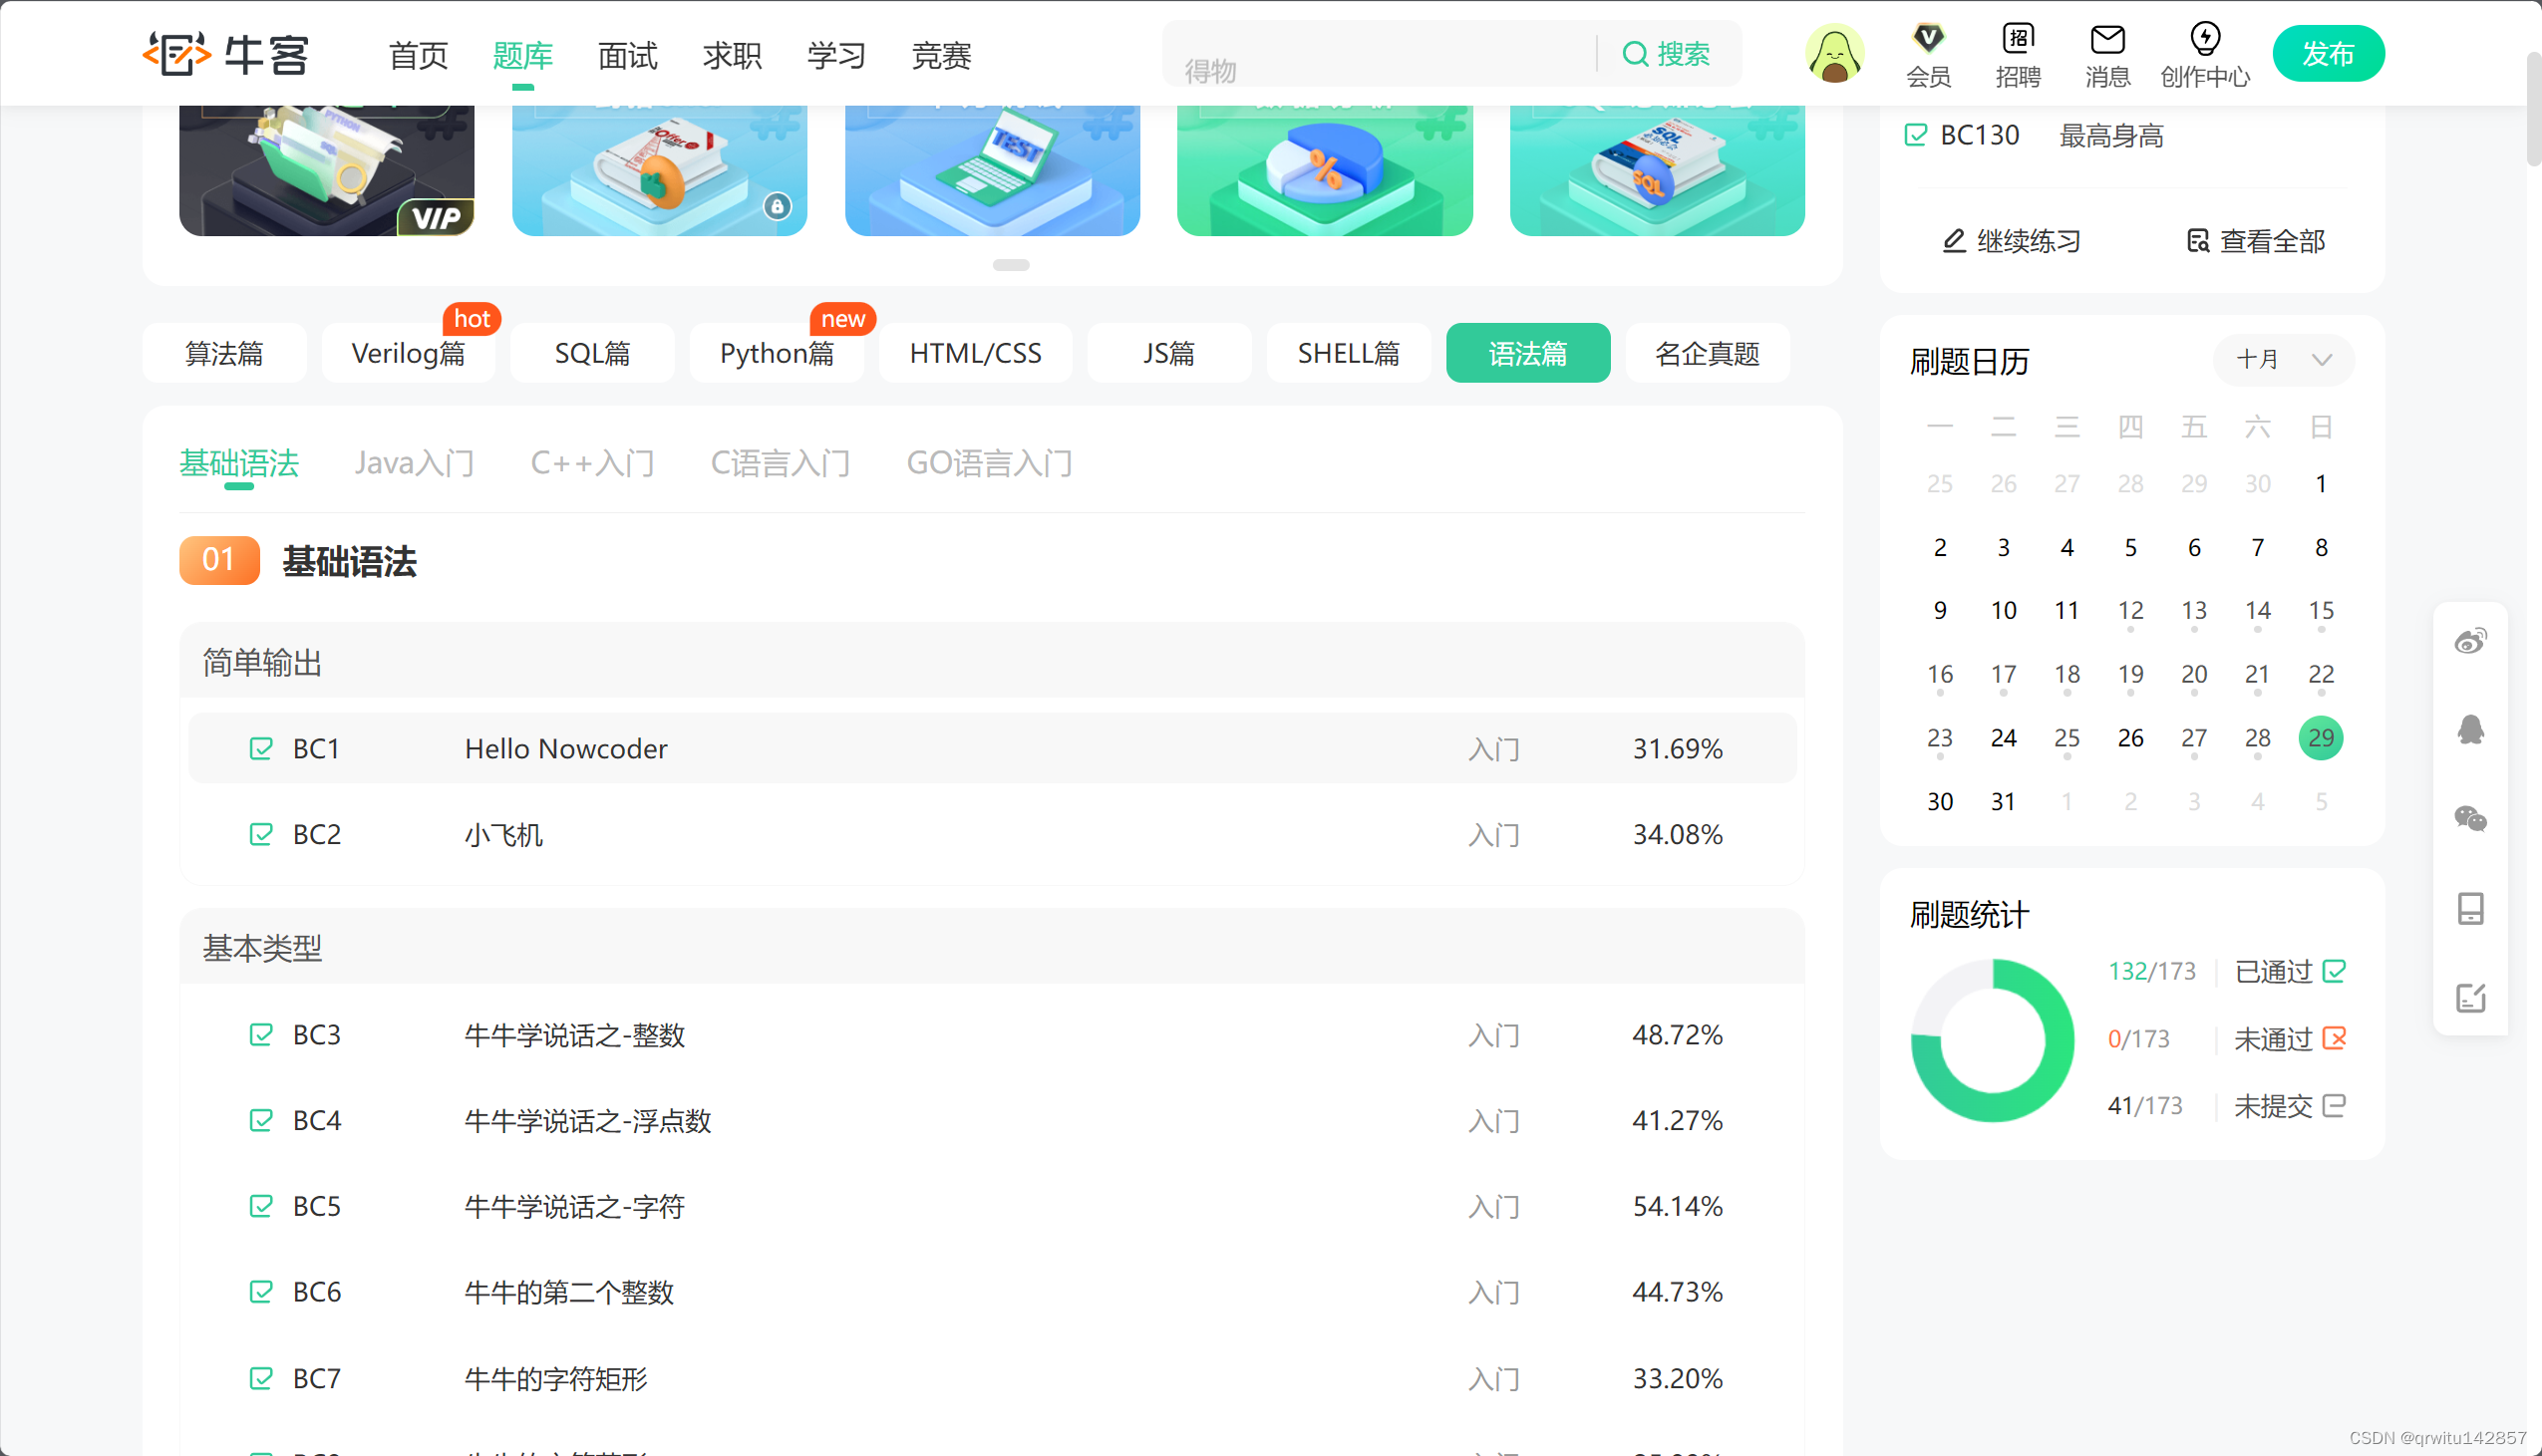Click the BC5 completed checkmark
Viewport: 2542px width, 1456px height.
tap(260, 1206)
